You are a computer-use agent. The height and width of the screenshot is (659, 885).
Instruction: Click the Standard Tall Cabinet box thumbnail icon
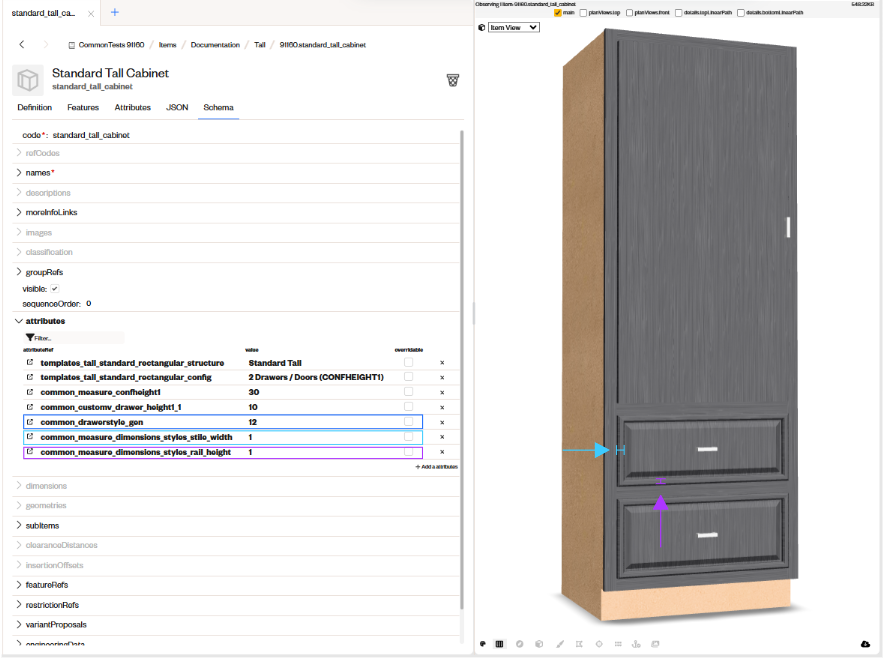click(x=27, y=80)
